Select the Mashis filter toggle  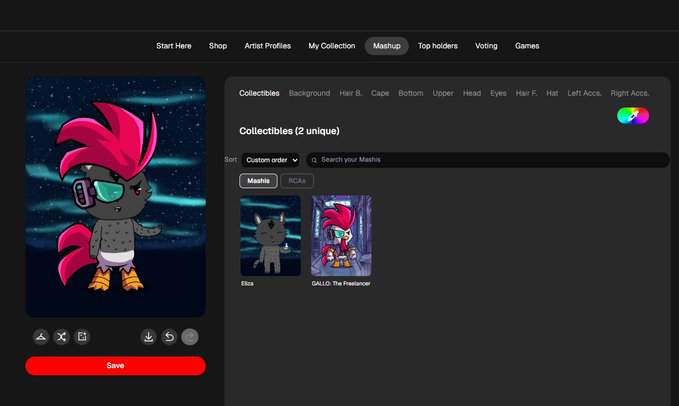(258, 181)
